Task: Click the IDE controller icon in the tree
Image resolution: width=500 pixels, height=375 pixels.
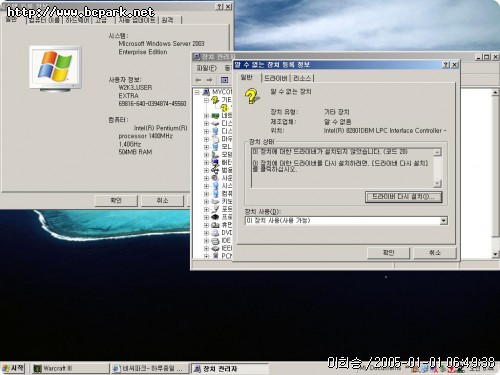Action: [x=215, y=240]
